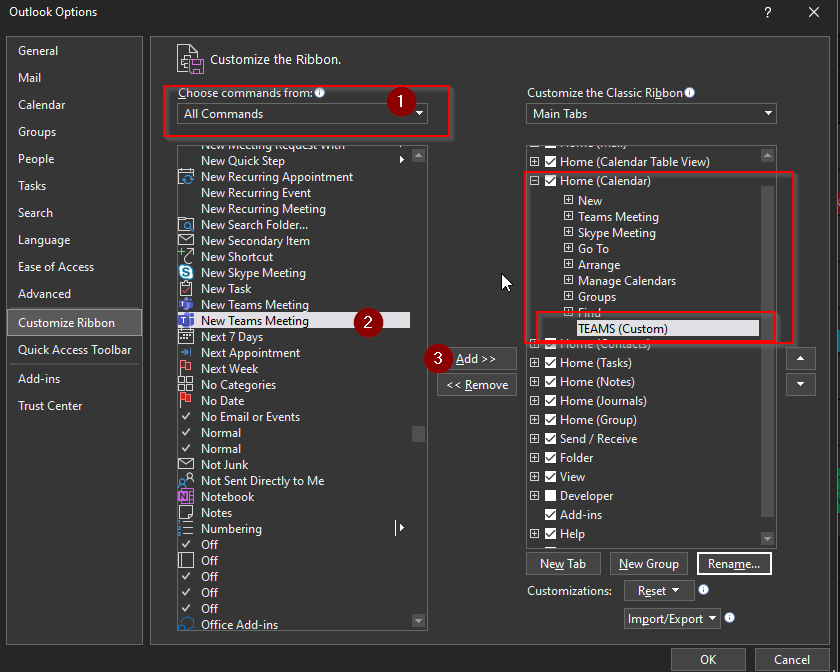The height and width of the screenshot is (672, 840).
Task: Click the Help question mark in title bar
Action: tap(768, 12)
